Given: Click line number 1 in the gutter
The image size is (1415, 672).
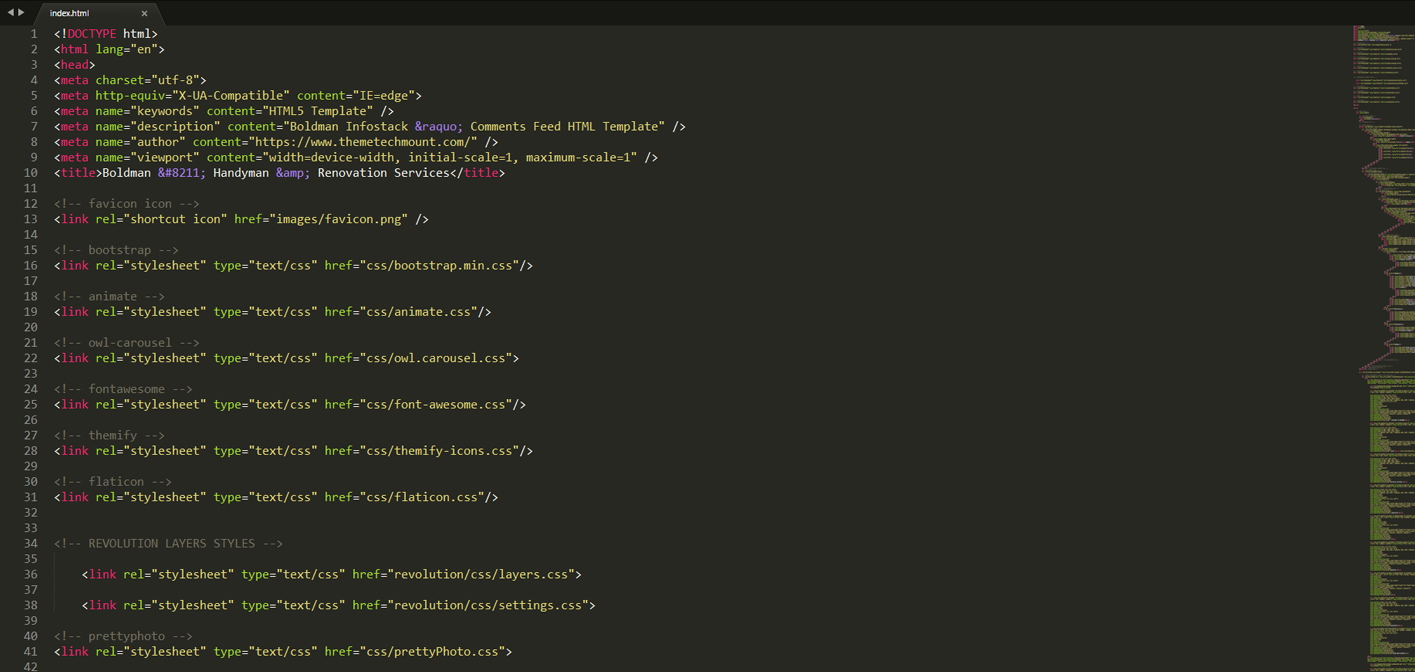Looking at the screenshot, I should pos(33,34).
